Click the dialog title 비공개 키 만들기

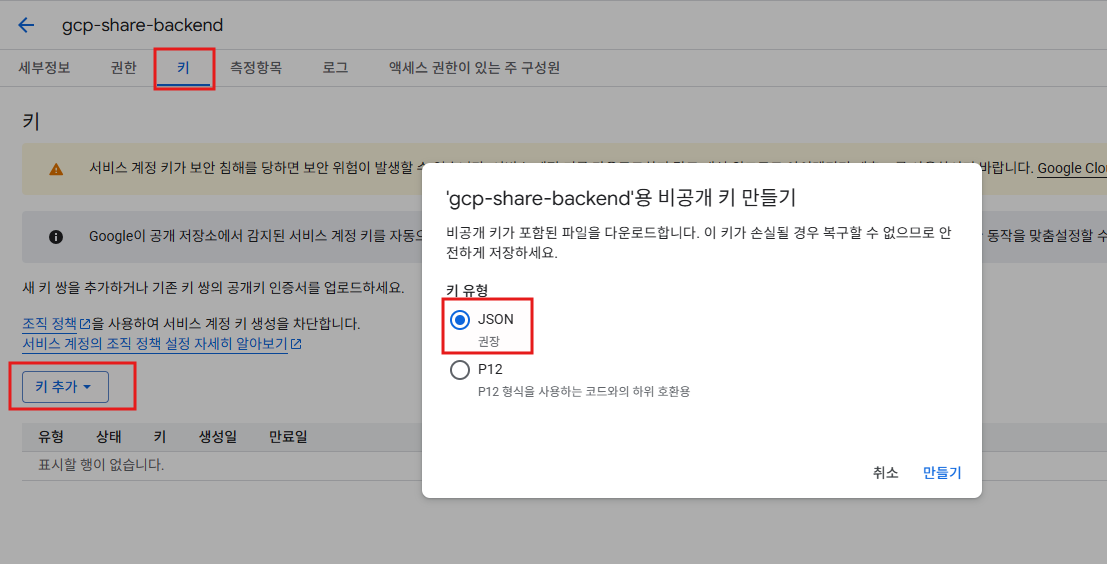[621, 198]
